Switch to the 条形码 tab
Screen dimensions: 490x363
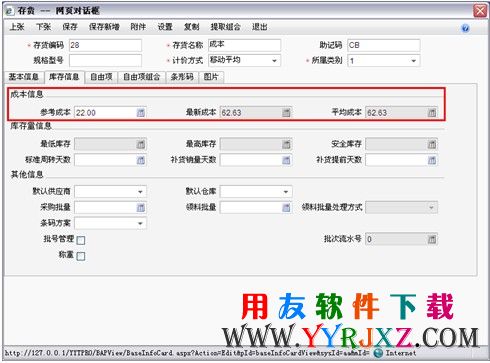[x=182, y=77]
